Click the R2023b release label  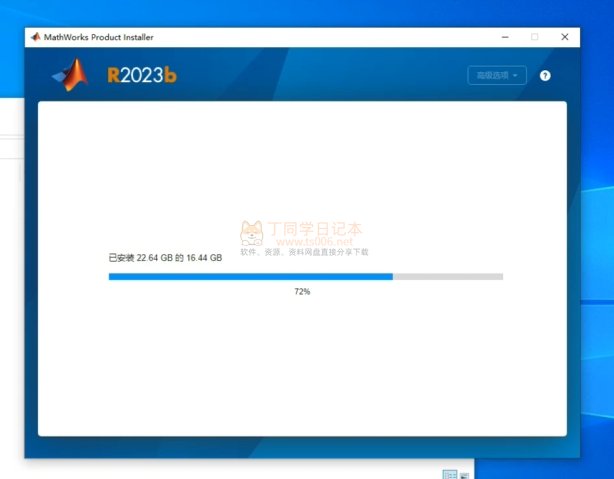142,75
